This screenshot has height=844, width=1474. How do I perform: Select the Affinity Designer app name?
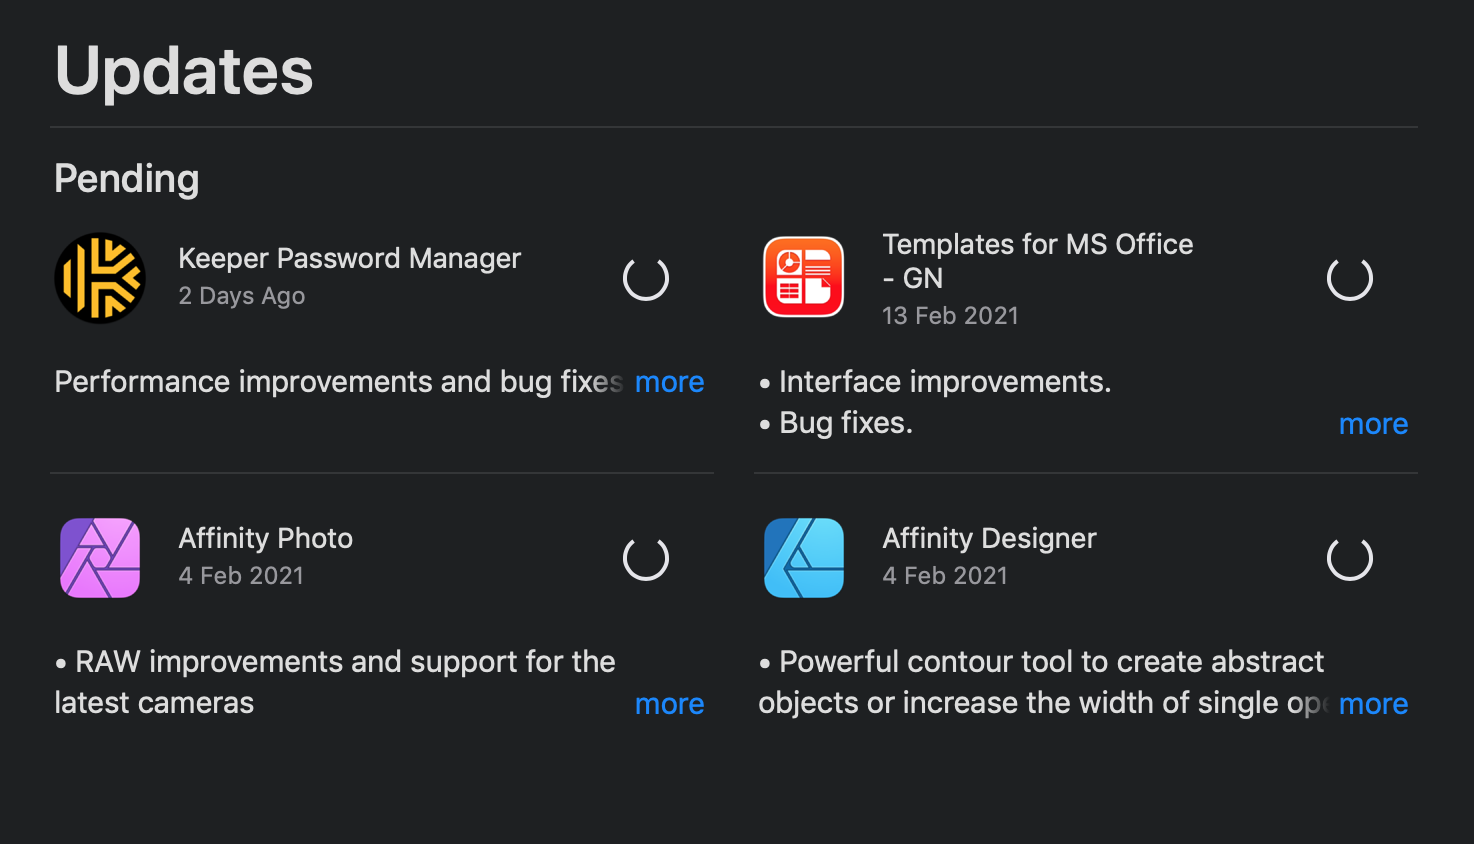coord(989,538)
